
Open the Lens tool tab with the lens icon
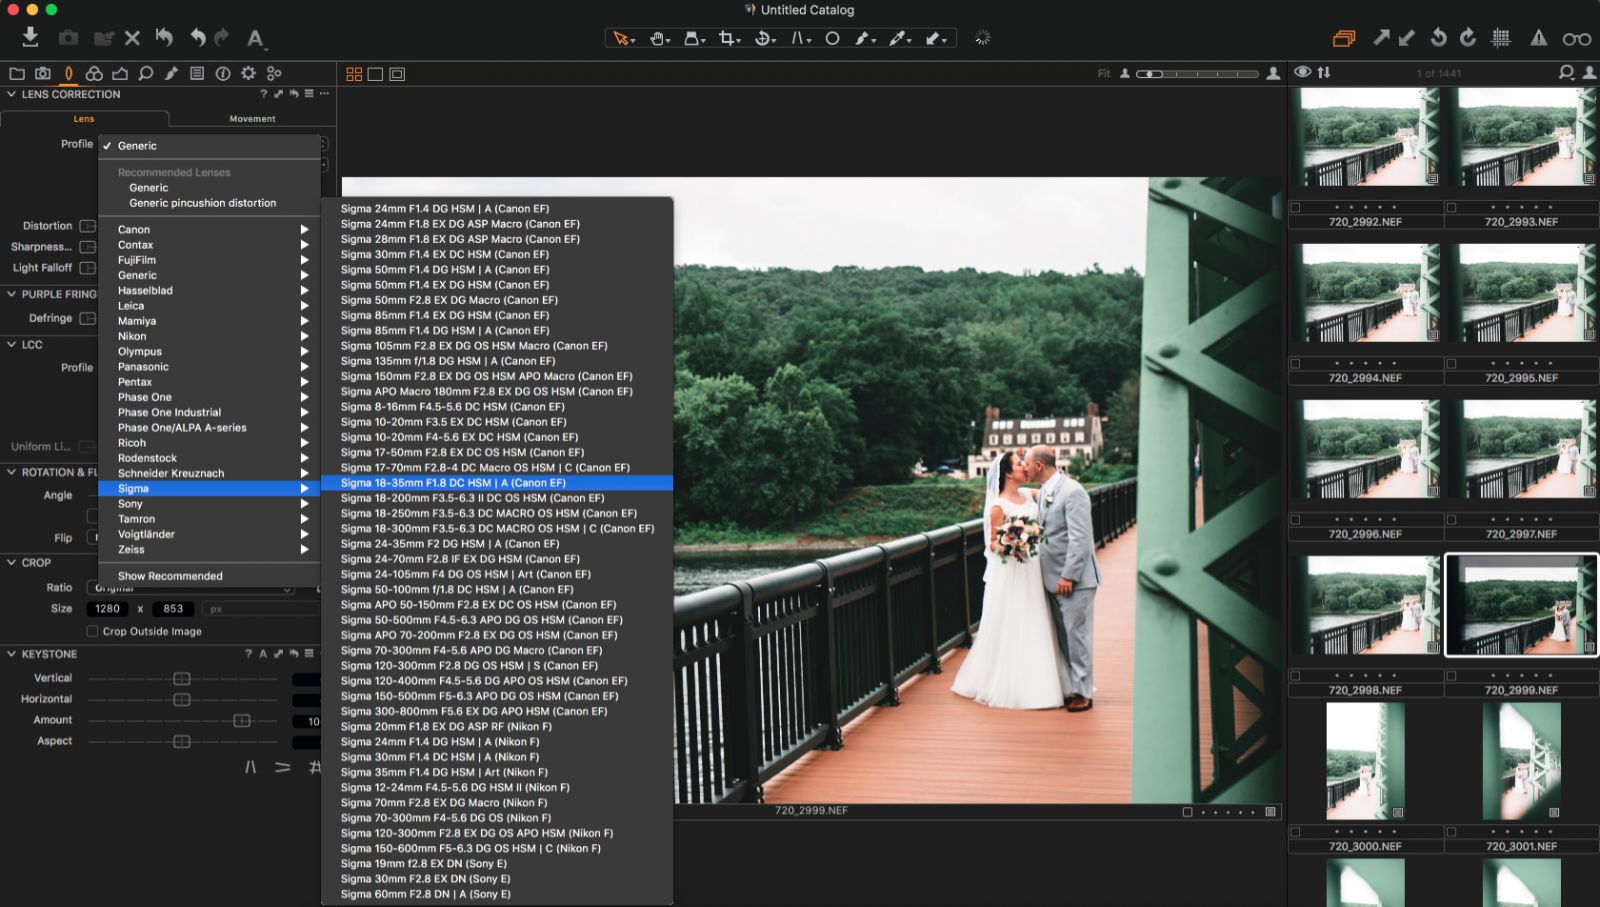(x=68, y=73)
